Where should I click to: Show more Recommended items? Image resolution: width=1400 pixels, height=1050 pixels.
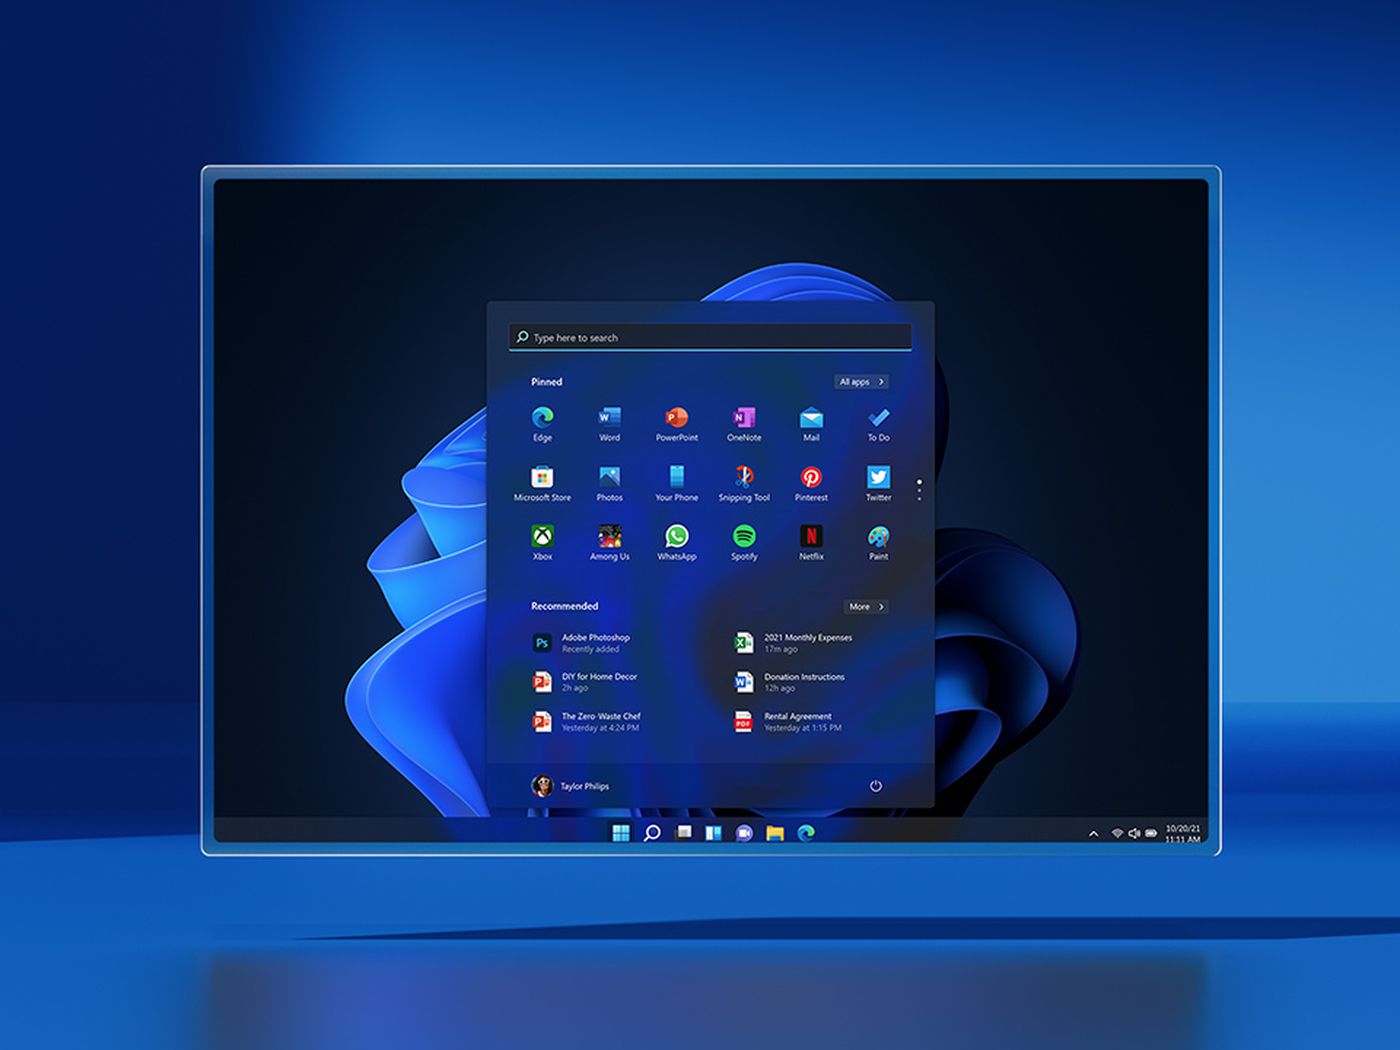pyautogui.click(x=865, y=606)
